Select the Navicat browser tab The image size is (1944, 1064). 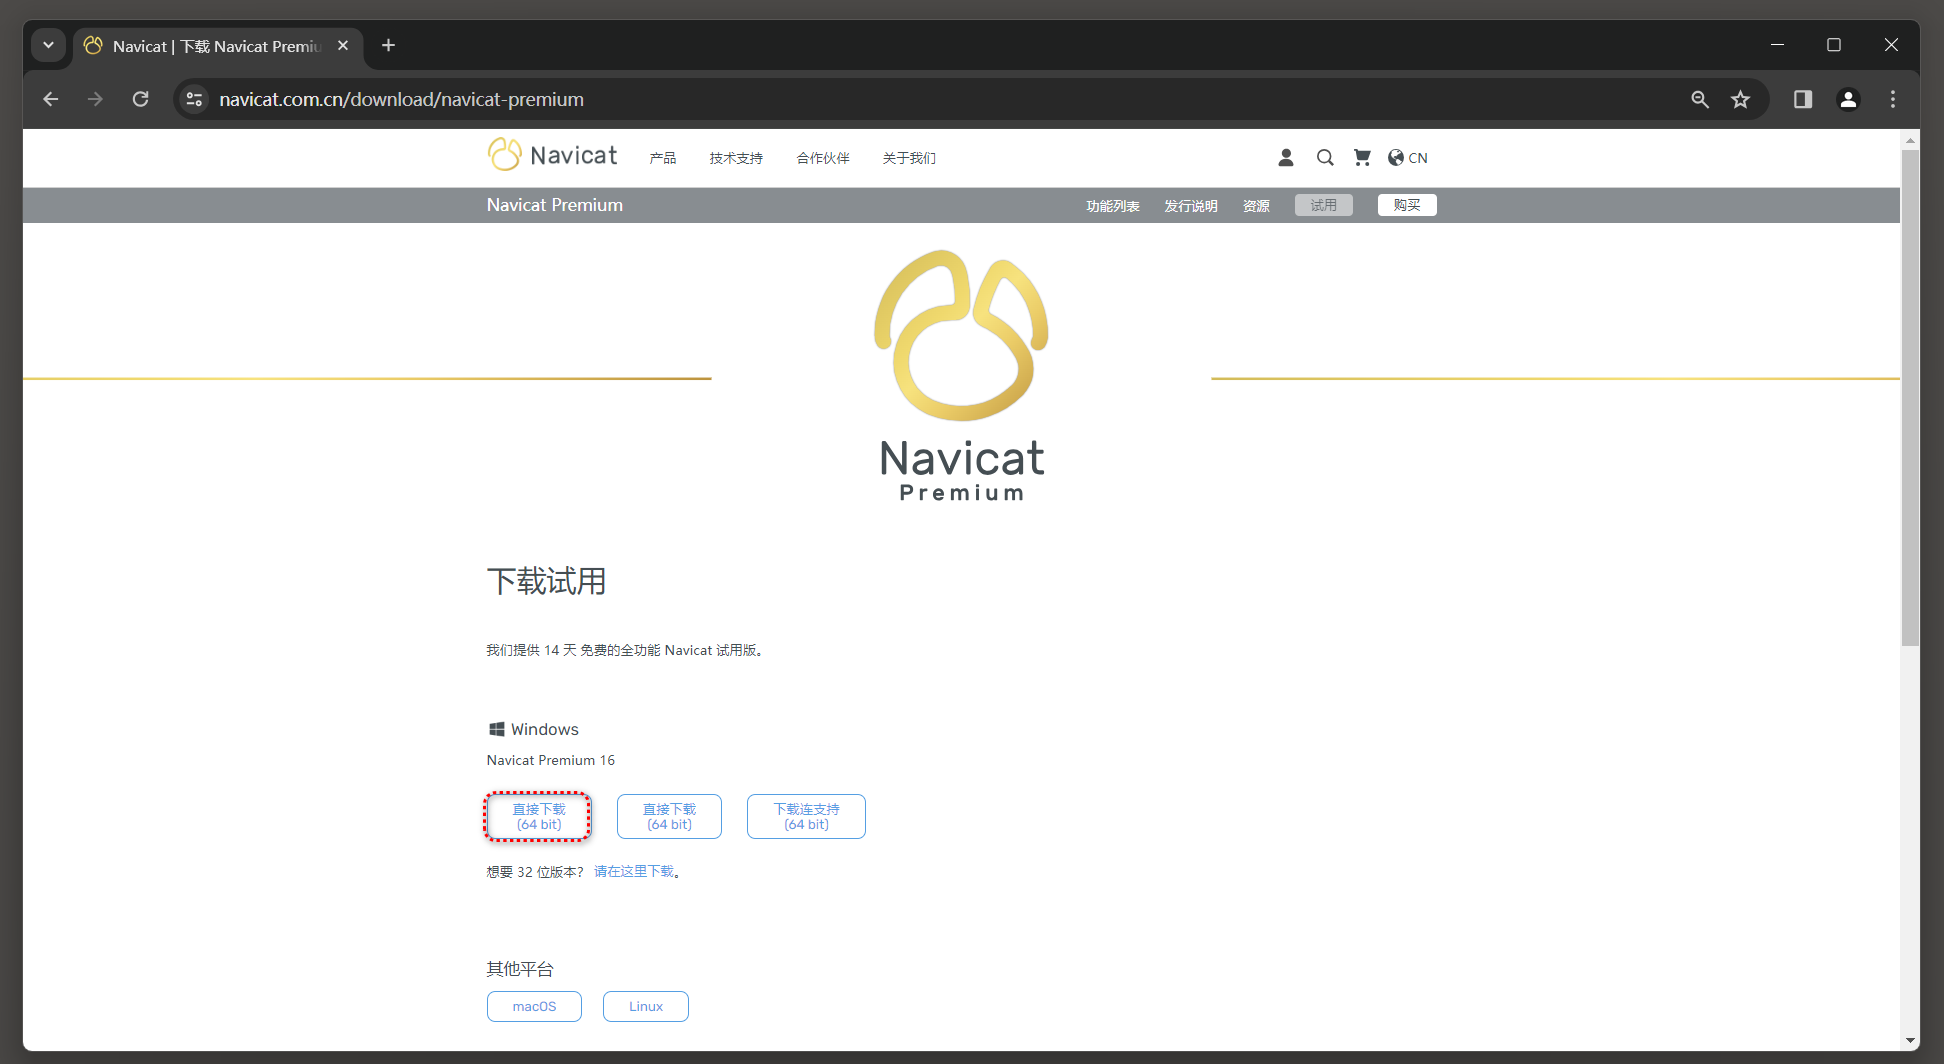coord(218,46)
